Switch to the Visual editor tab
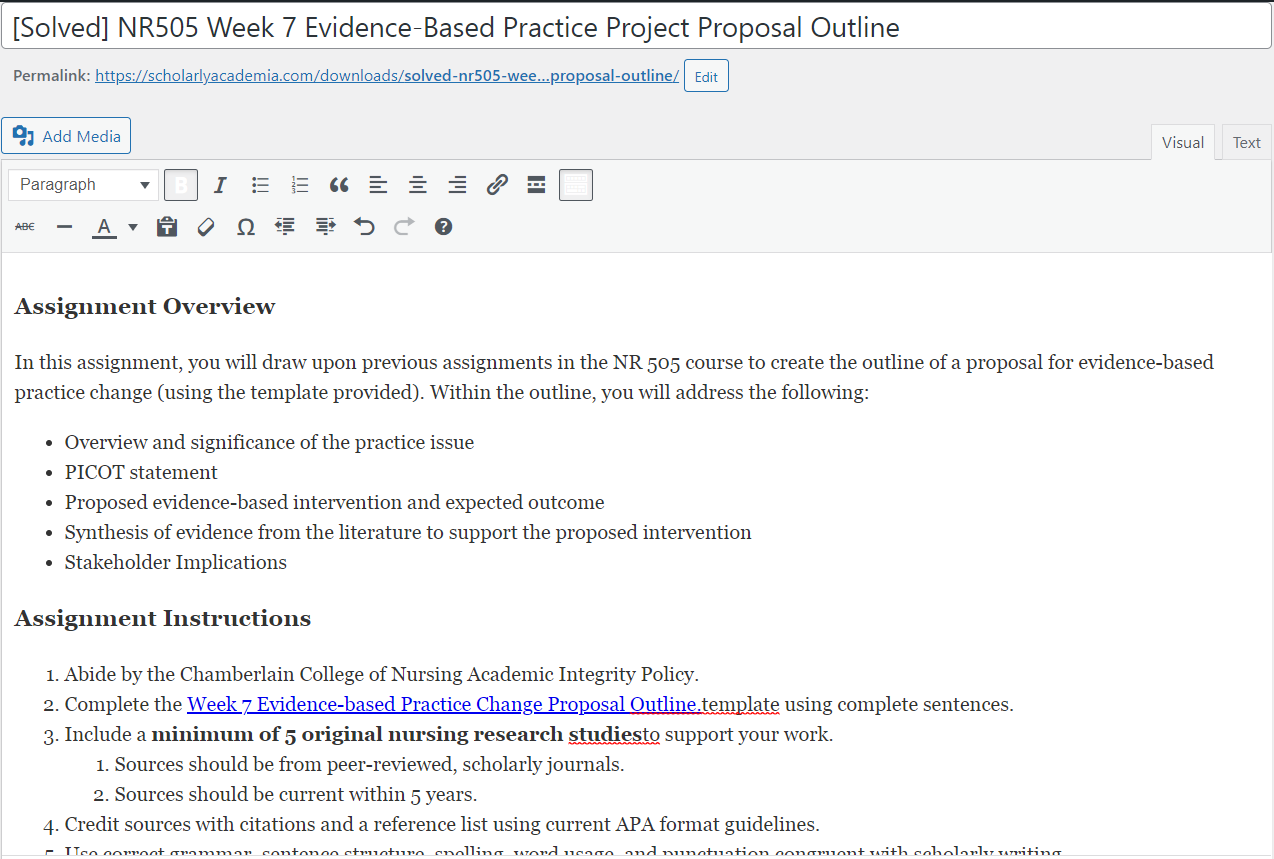Viewport: 1274px width, 859px height. pos(1183,142)
